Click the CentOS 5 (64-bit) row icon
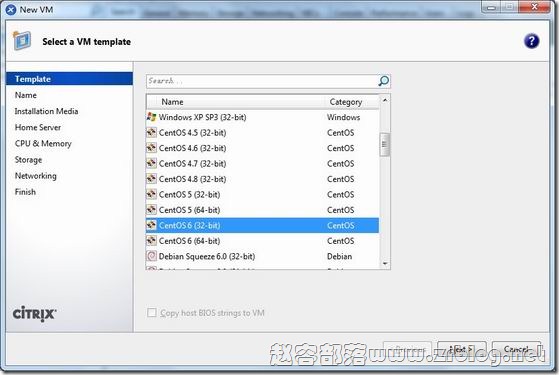Image resolution: width=559 pixels, height=375 pixels. coord(152,210)
